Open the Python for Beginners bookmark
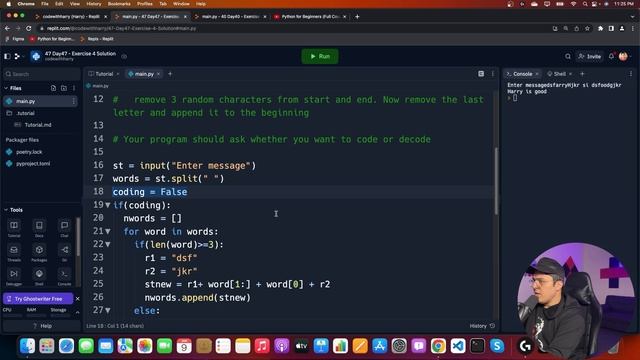The image size is (640, 360). (52, 39)
